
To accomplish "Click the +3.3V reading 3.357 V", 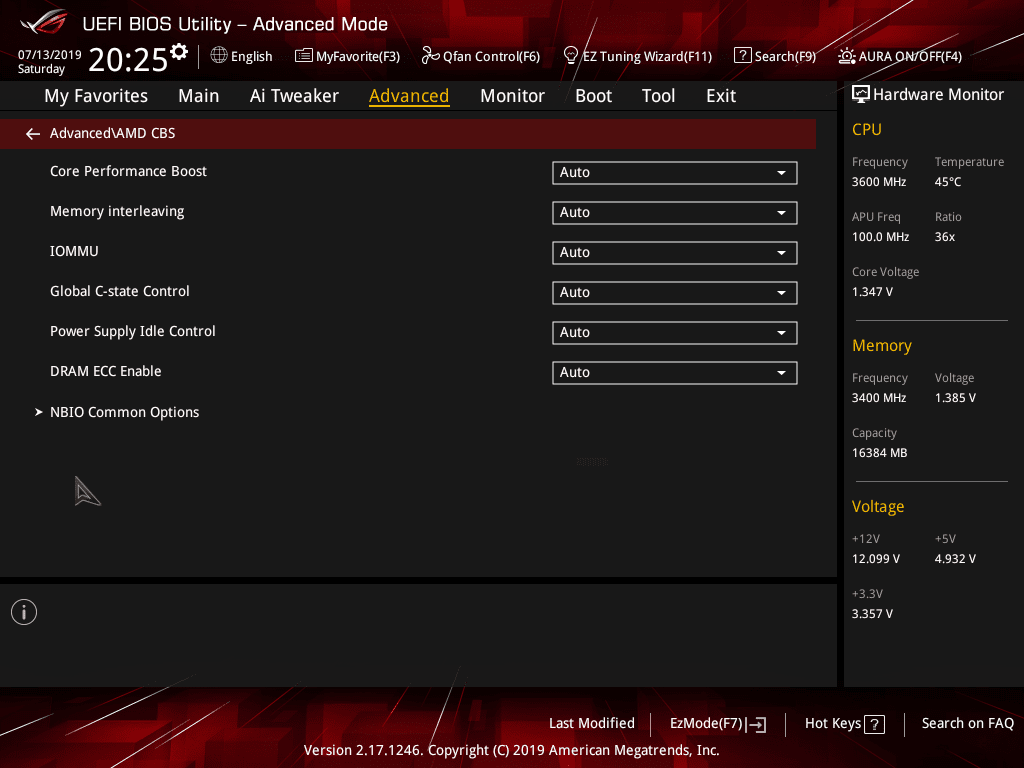I will click(x=872, y=614).
